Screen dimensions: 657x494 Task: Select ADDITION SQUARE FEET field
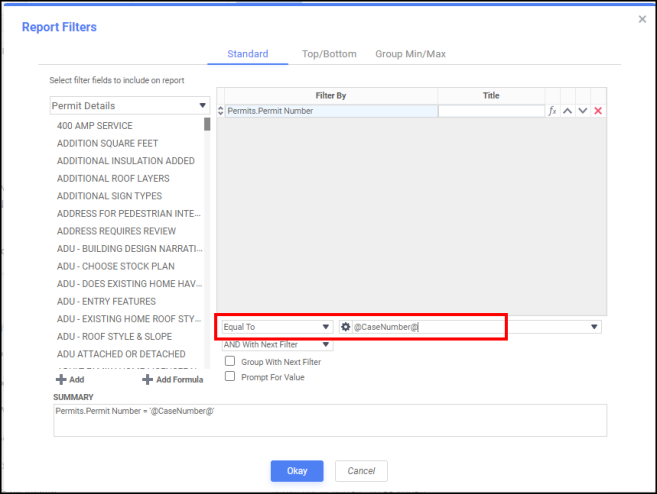[x=108, y=143]
